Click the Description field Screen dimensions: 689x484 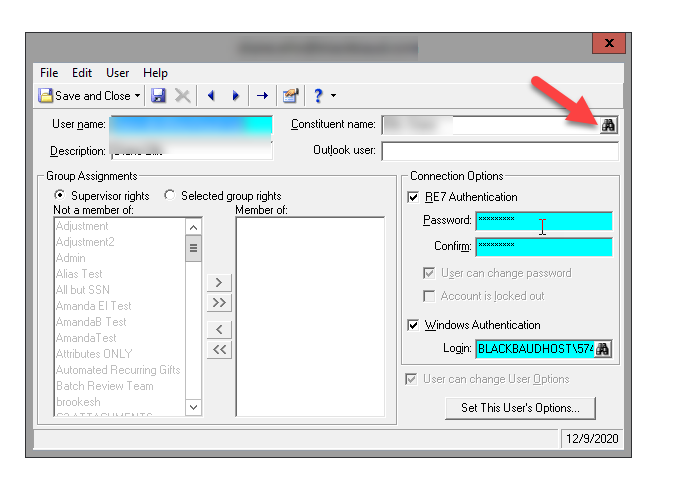pyautogui.click(x=191, y=151)
